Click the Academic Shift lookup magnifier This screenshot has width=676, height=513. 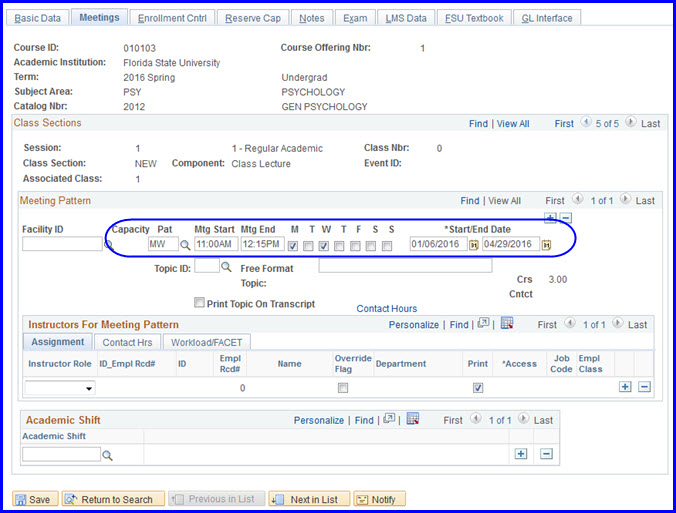coord(107,454)
